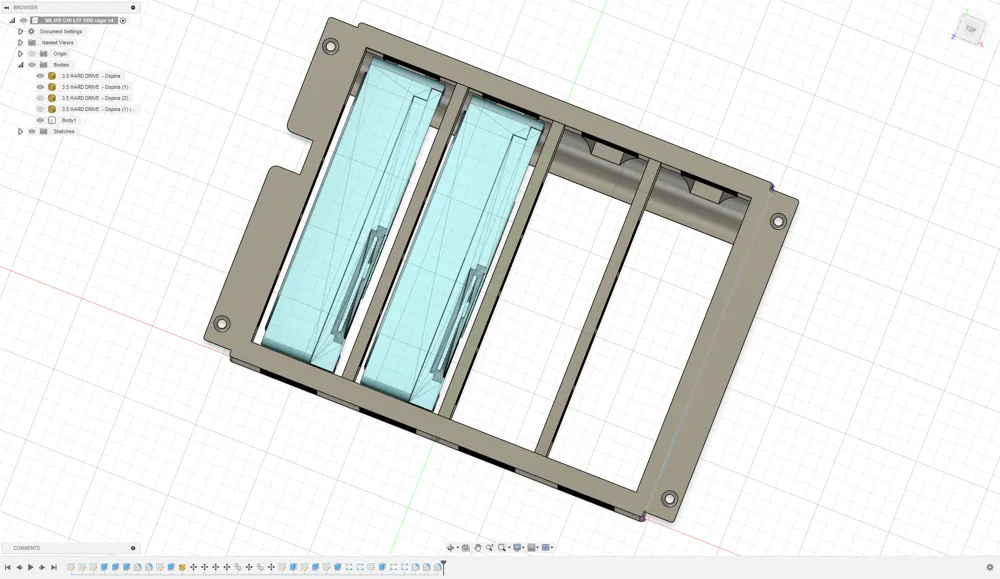Image resolution: width=1000 pixels, height=579 pixels.
Task: Show the Origin folder via eye icon
Action: point(32,54)
